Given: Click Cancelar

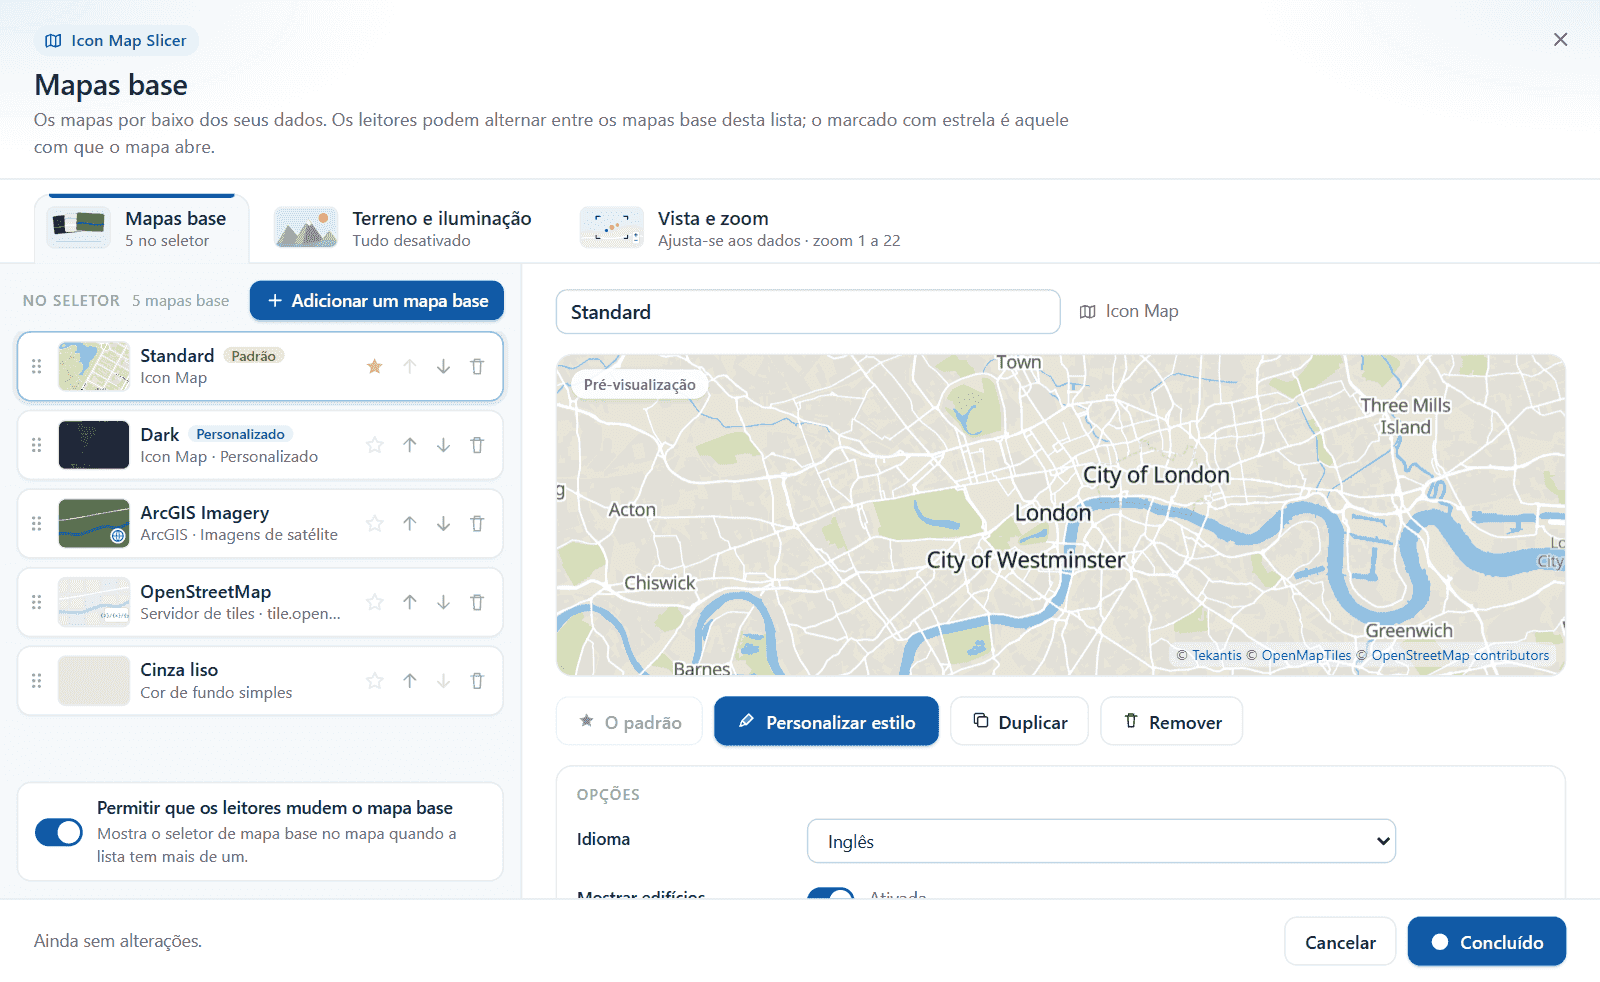Looking at the screenshot, I should (1340, 942).
